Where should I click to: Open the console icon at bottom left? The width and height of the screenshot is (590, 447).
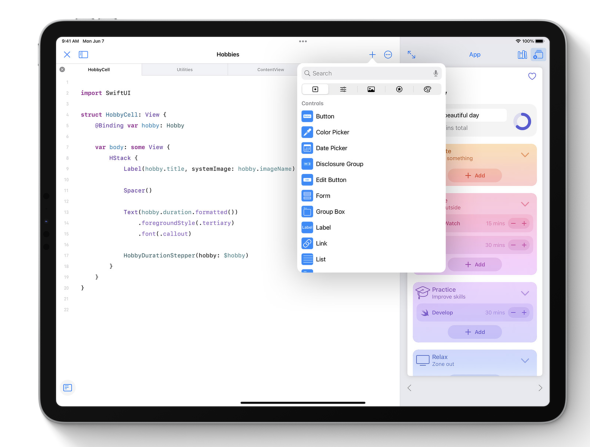pos(67,388)
